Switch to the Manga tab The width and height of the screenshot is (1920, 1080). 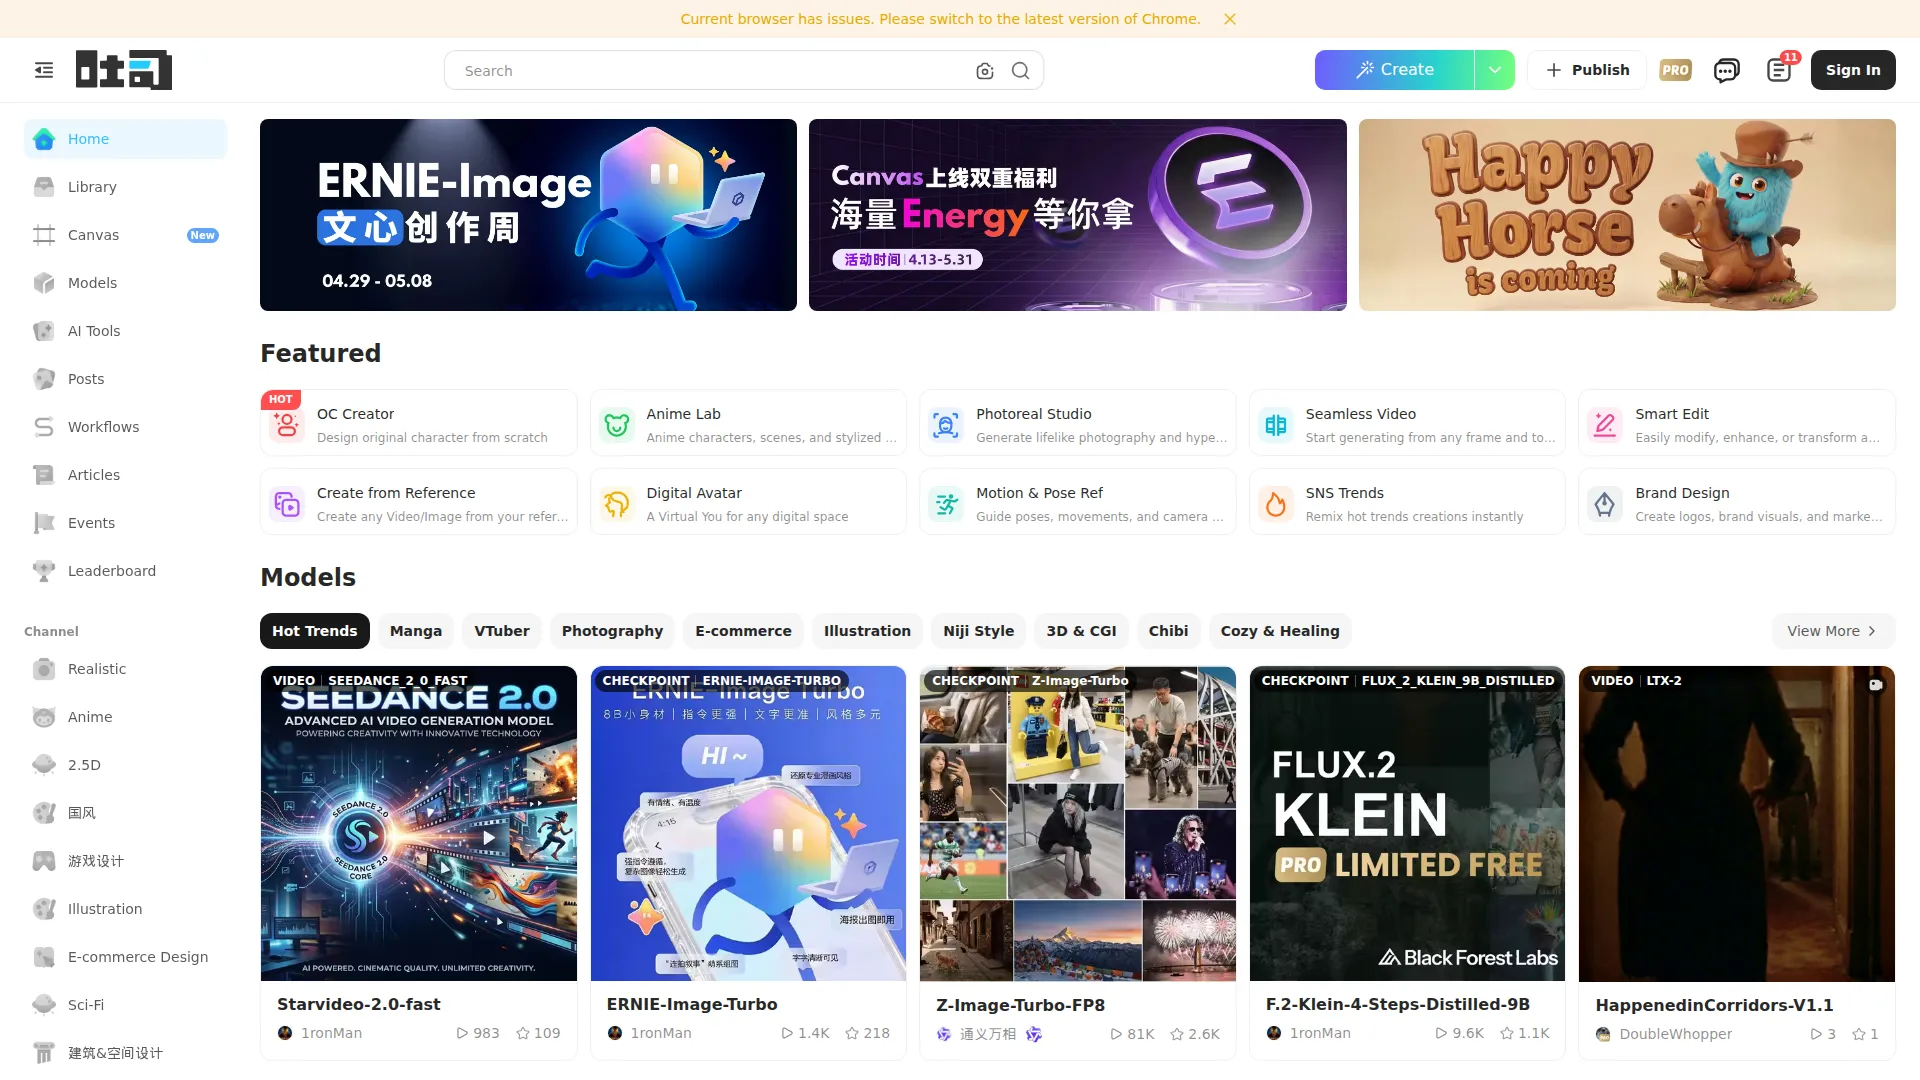[416, 631]
